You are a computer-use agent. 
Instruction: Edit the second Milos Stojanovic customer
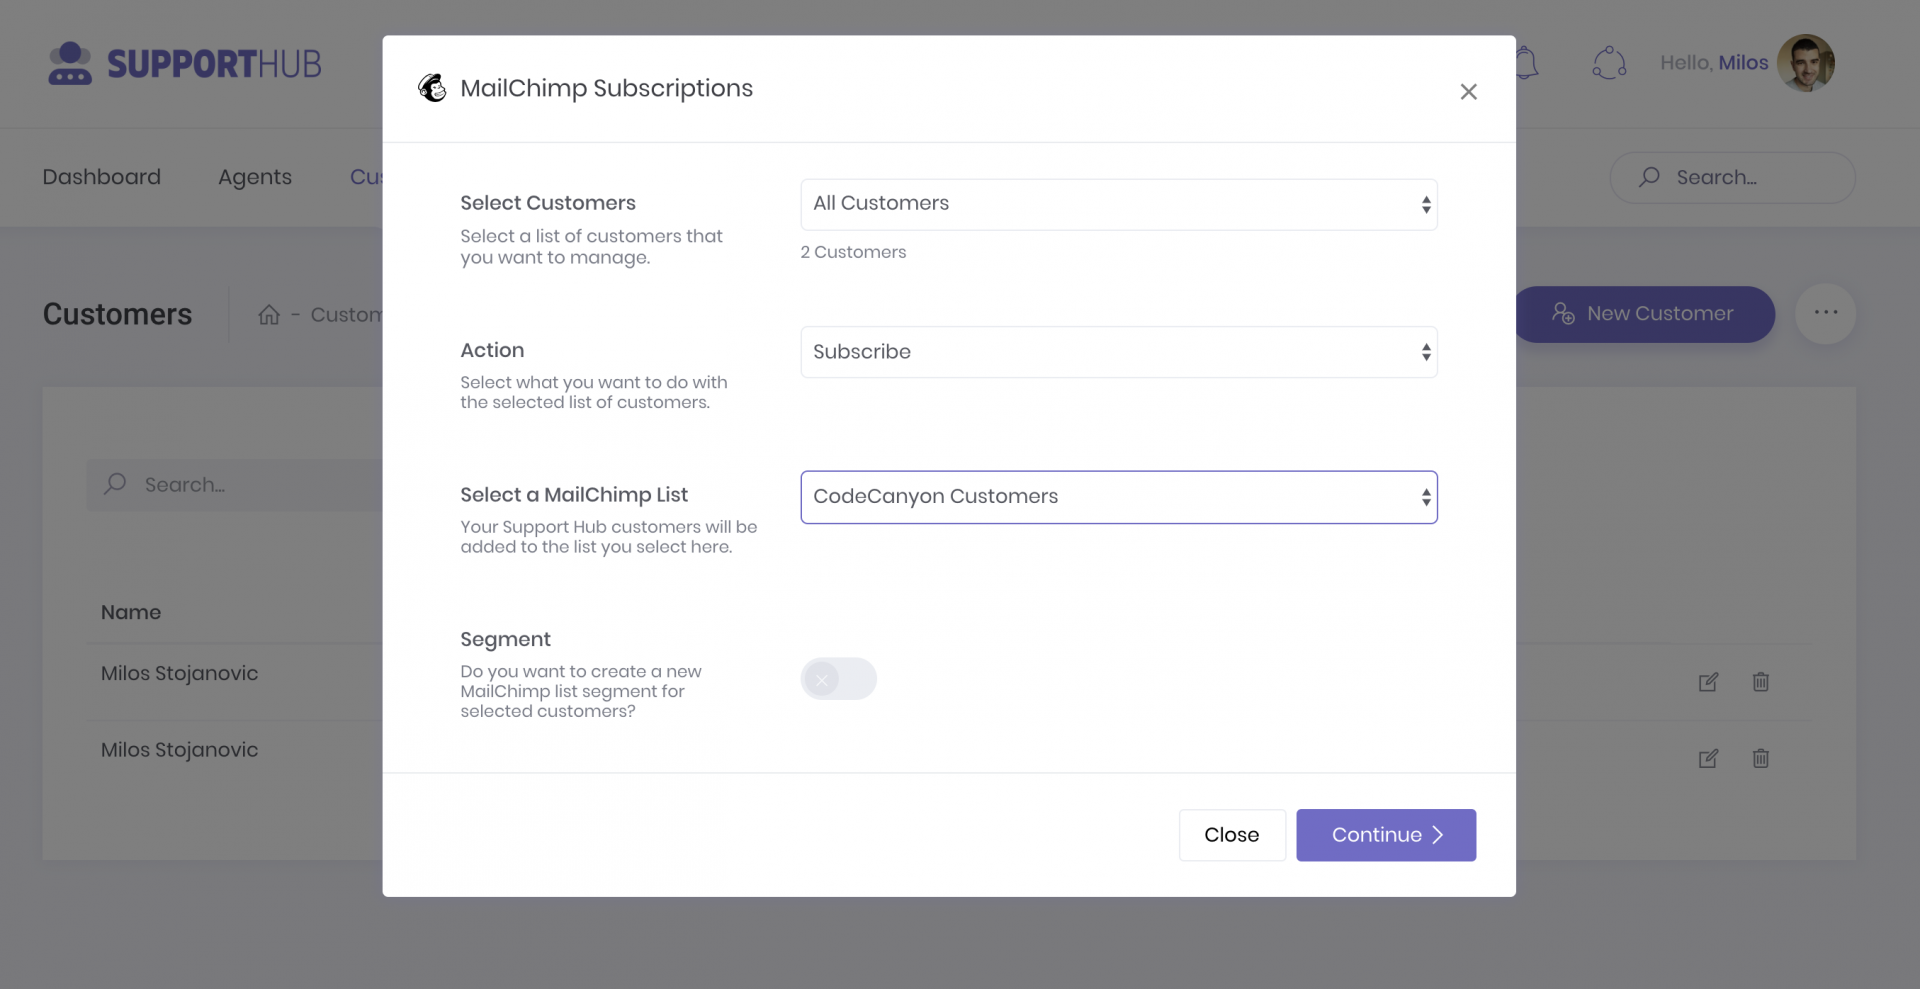point(1708,759)
